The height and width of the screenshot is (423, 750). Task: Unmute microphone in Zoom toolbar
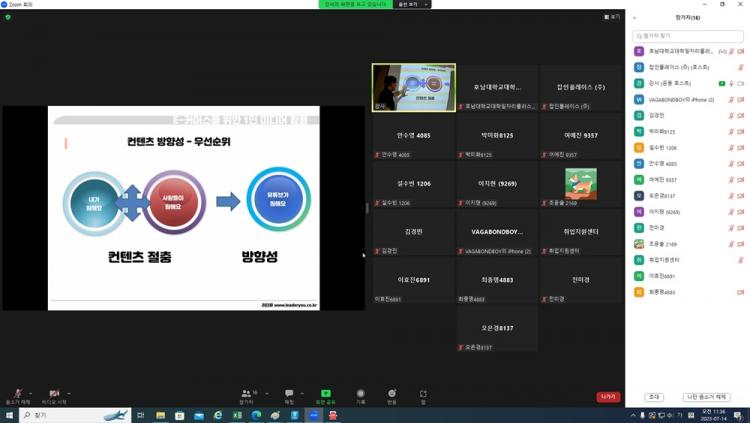click(x=17, y=394)
